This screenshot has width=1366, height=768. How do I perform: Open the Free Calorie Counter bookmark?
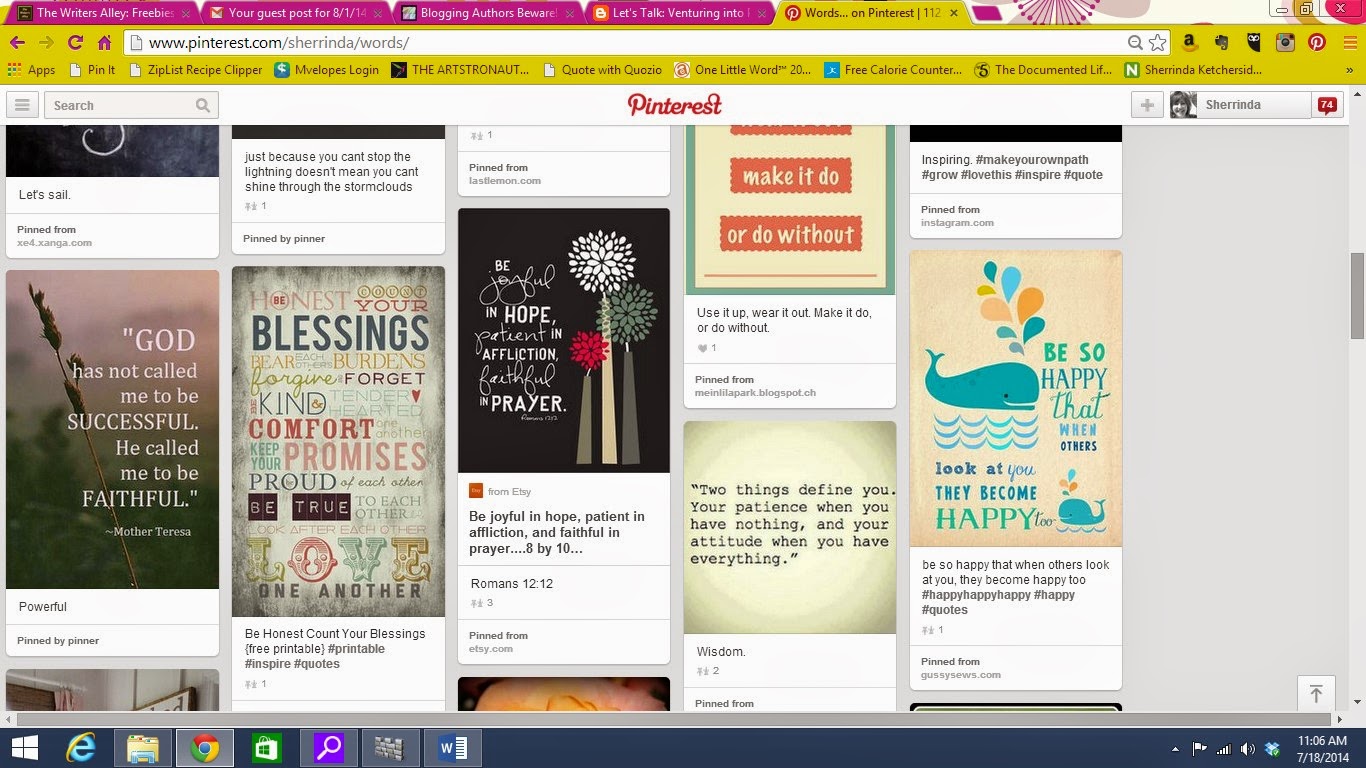pyautogui.click(x=893, y=70)
